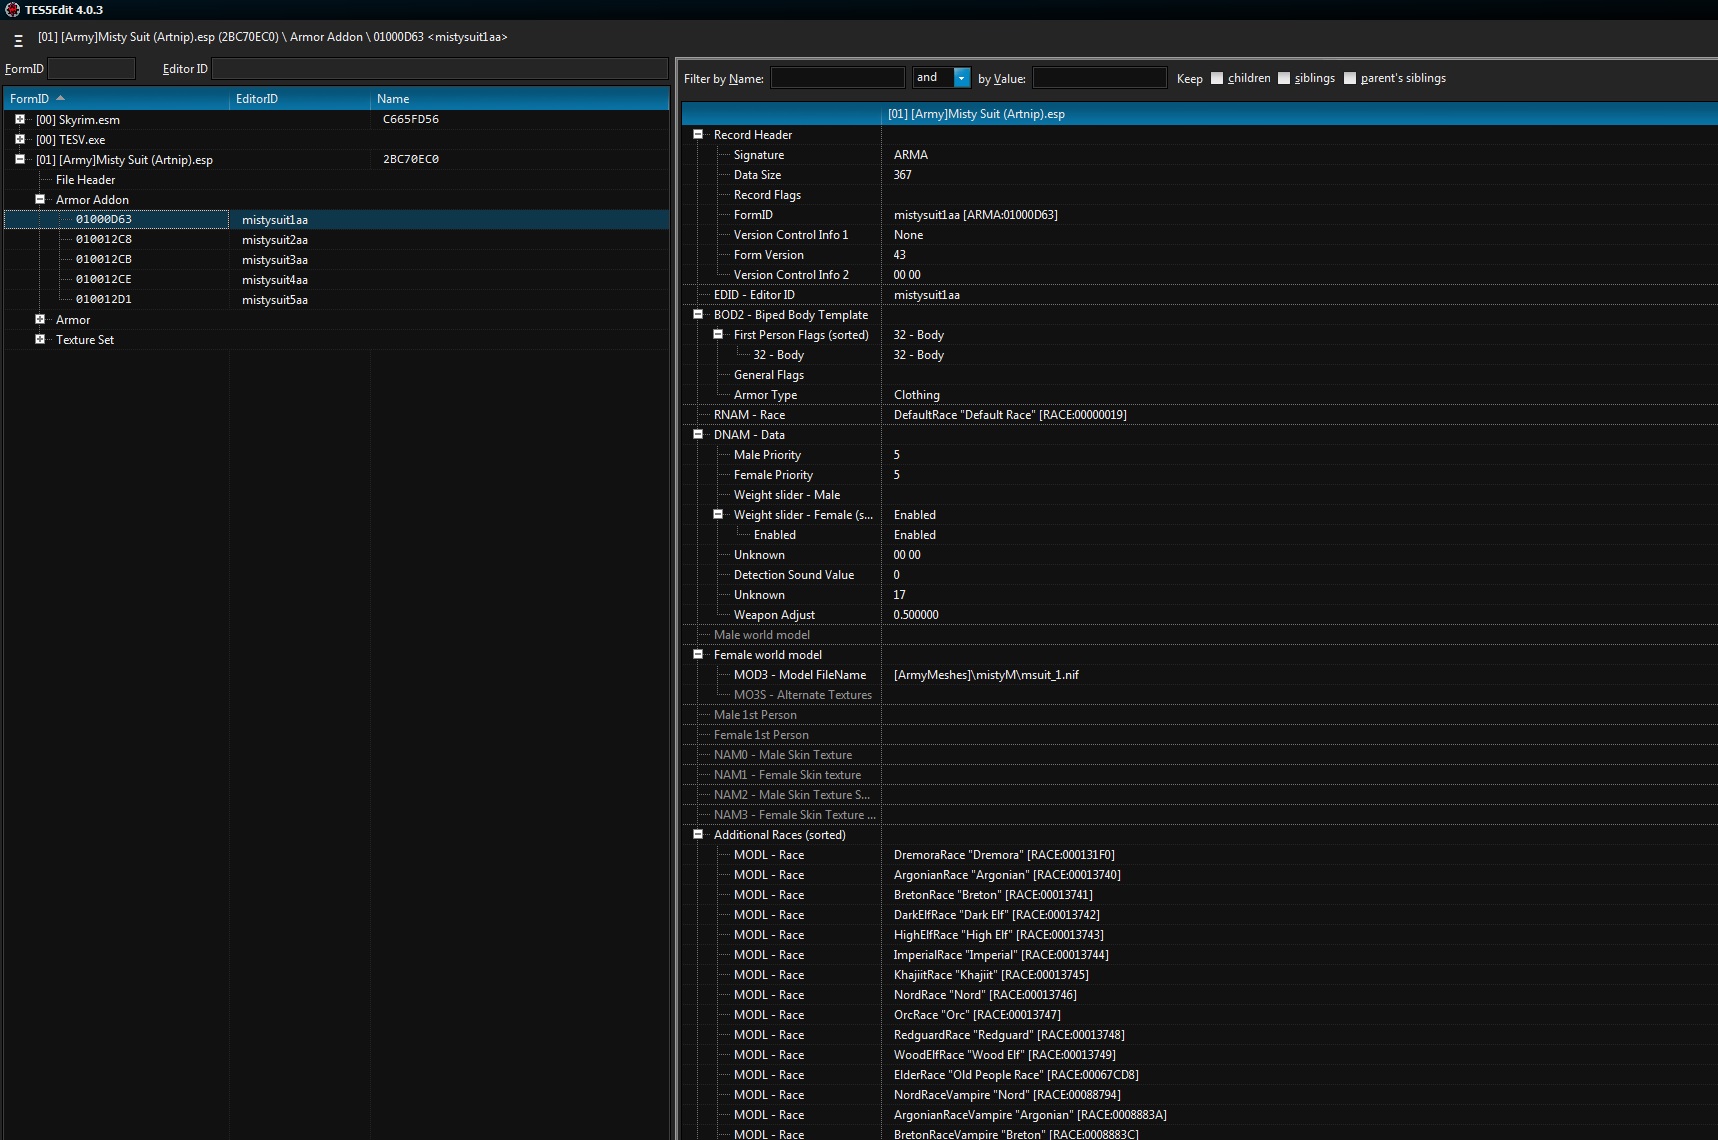Click the Filter by Name input field
Screen dimensions: 1718x1140
[837, 78]
